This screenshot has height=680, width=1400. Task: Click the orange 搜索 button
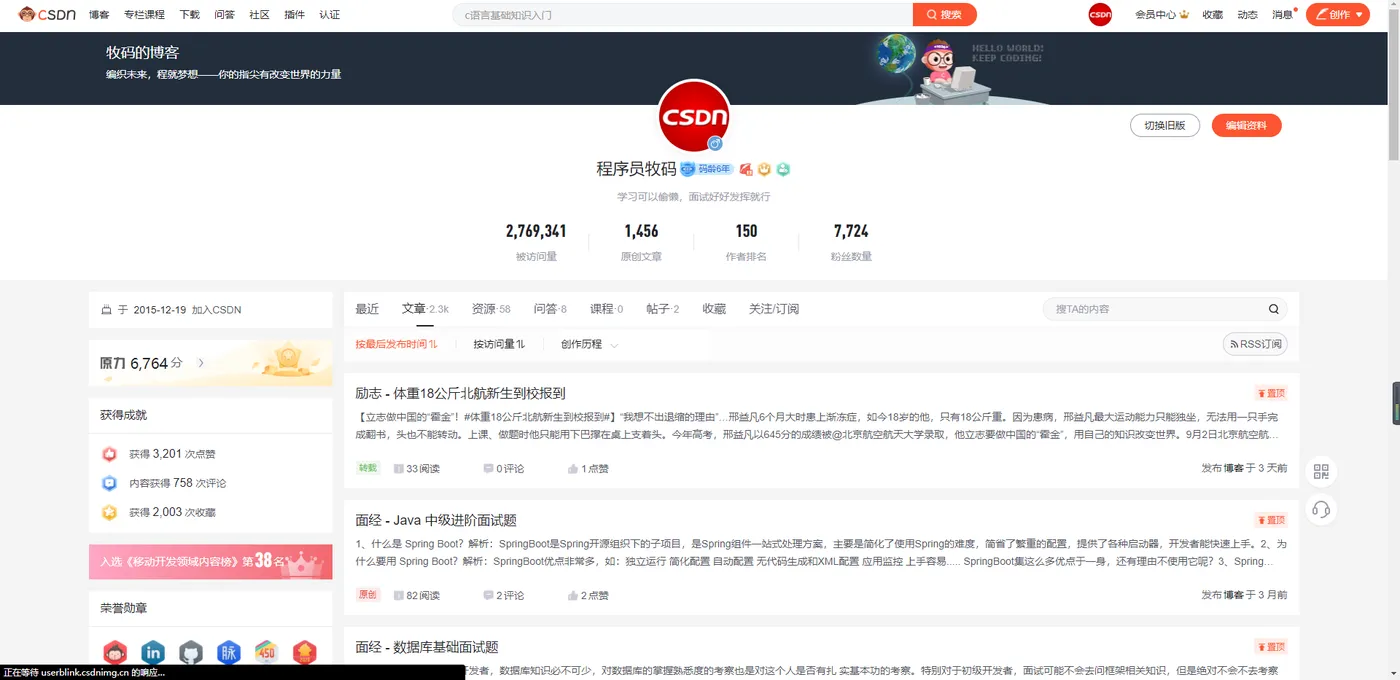(944, 15)
